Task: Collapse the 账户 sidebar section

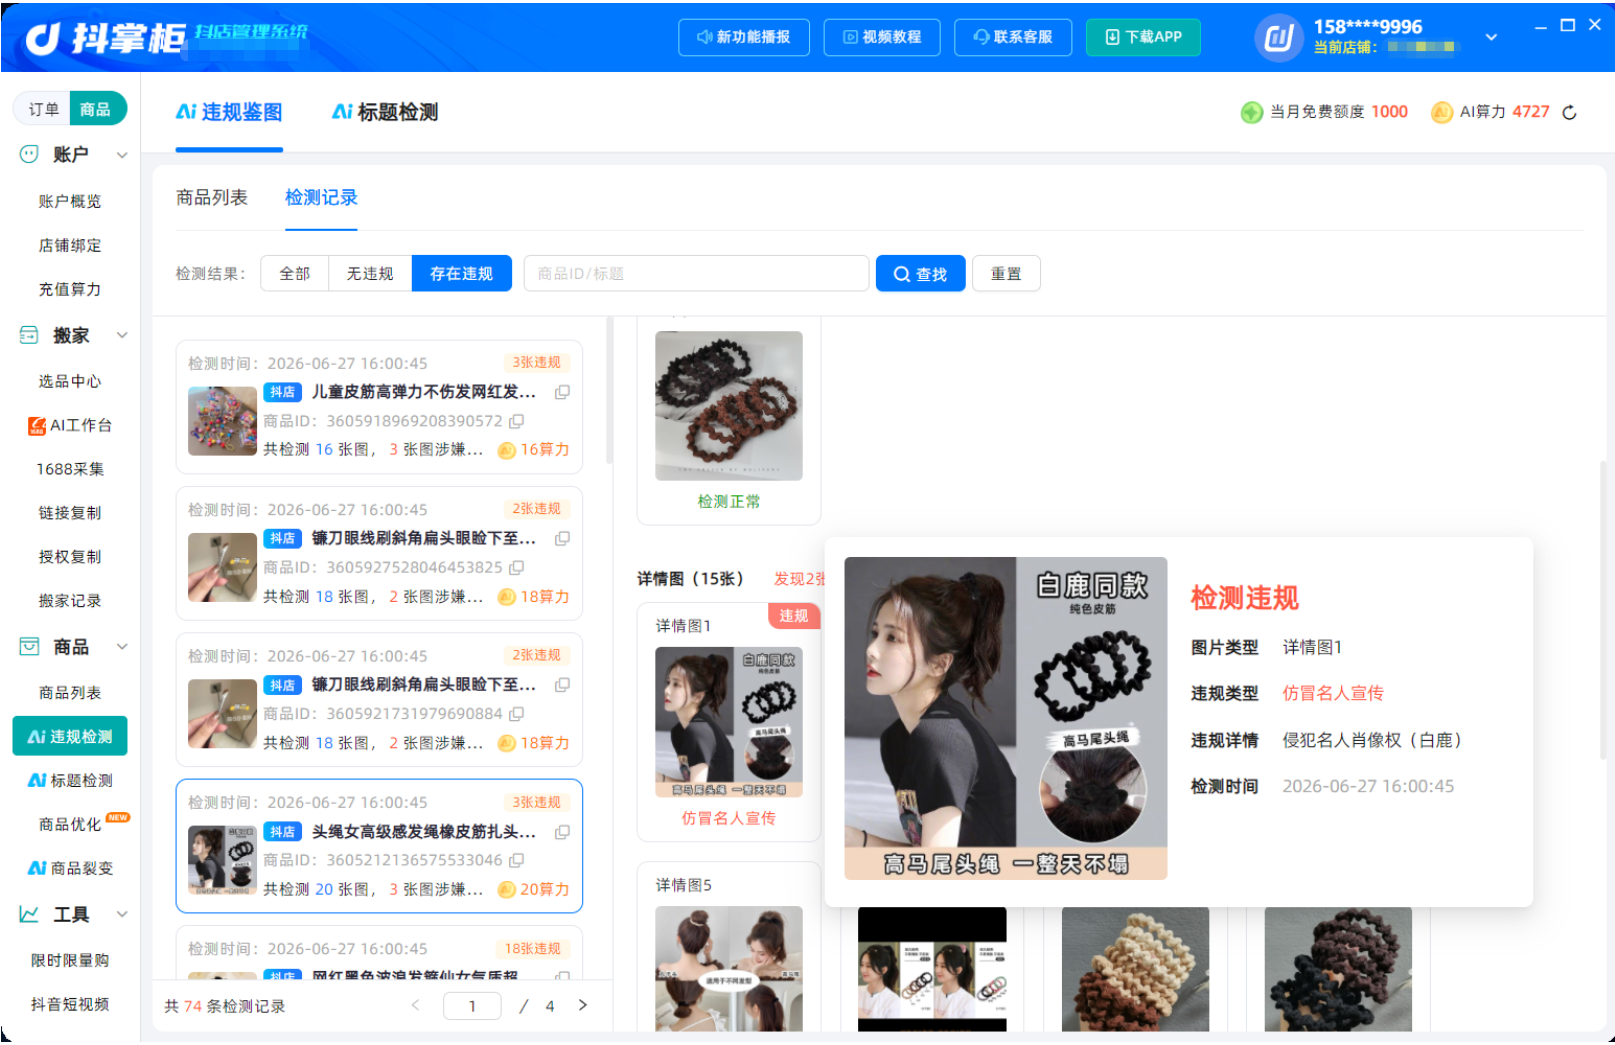Action: pyautogui.click(x=122, y=155)
